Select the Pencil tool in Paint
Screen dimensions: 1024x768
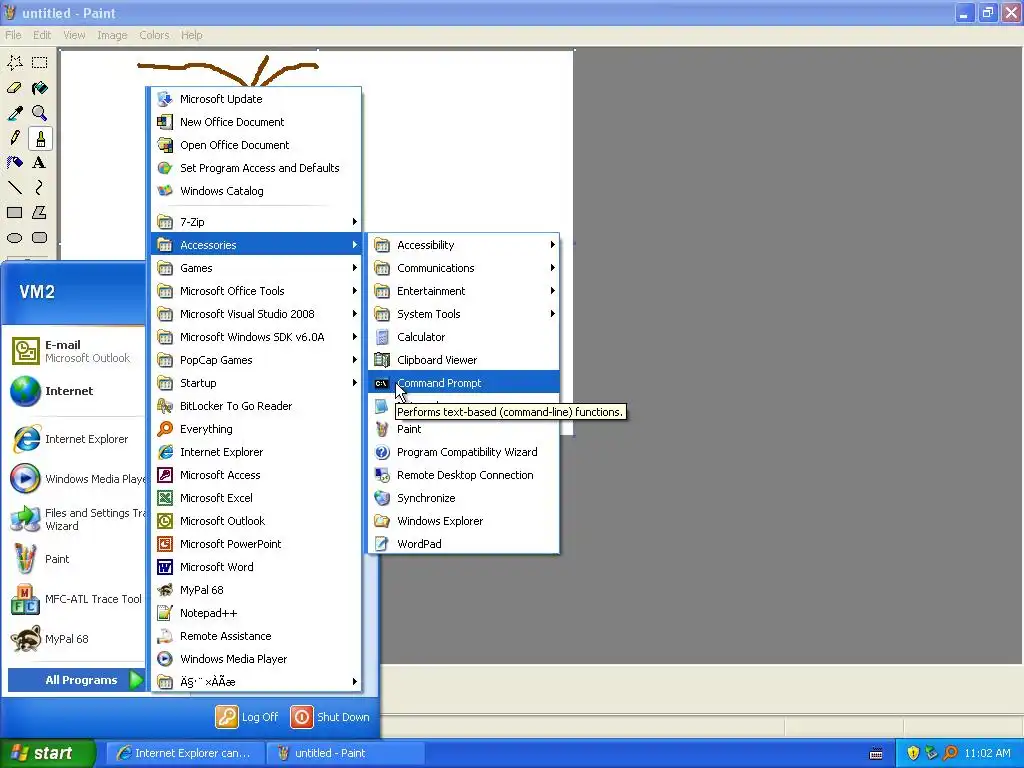click(15, 138)
